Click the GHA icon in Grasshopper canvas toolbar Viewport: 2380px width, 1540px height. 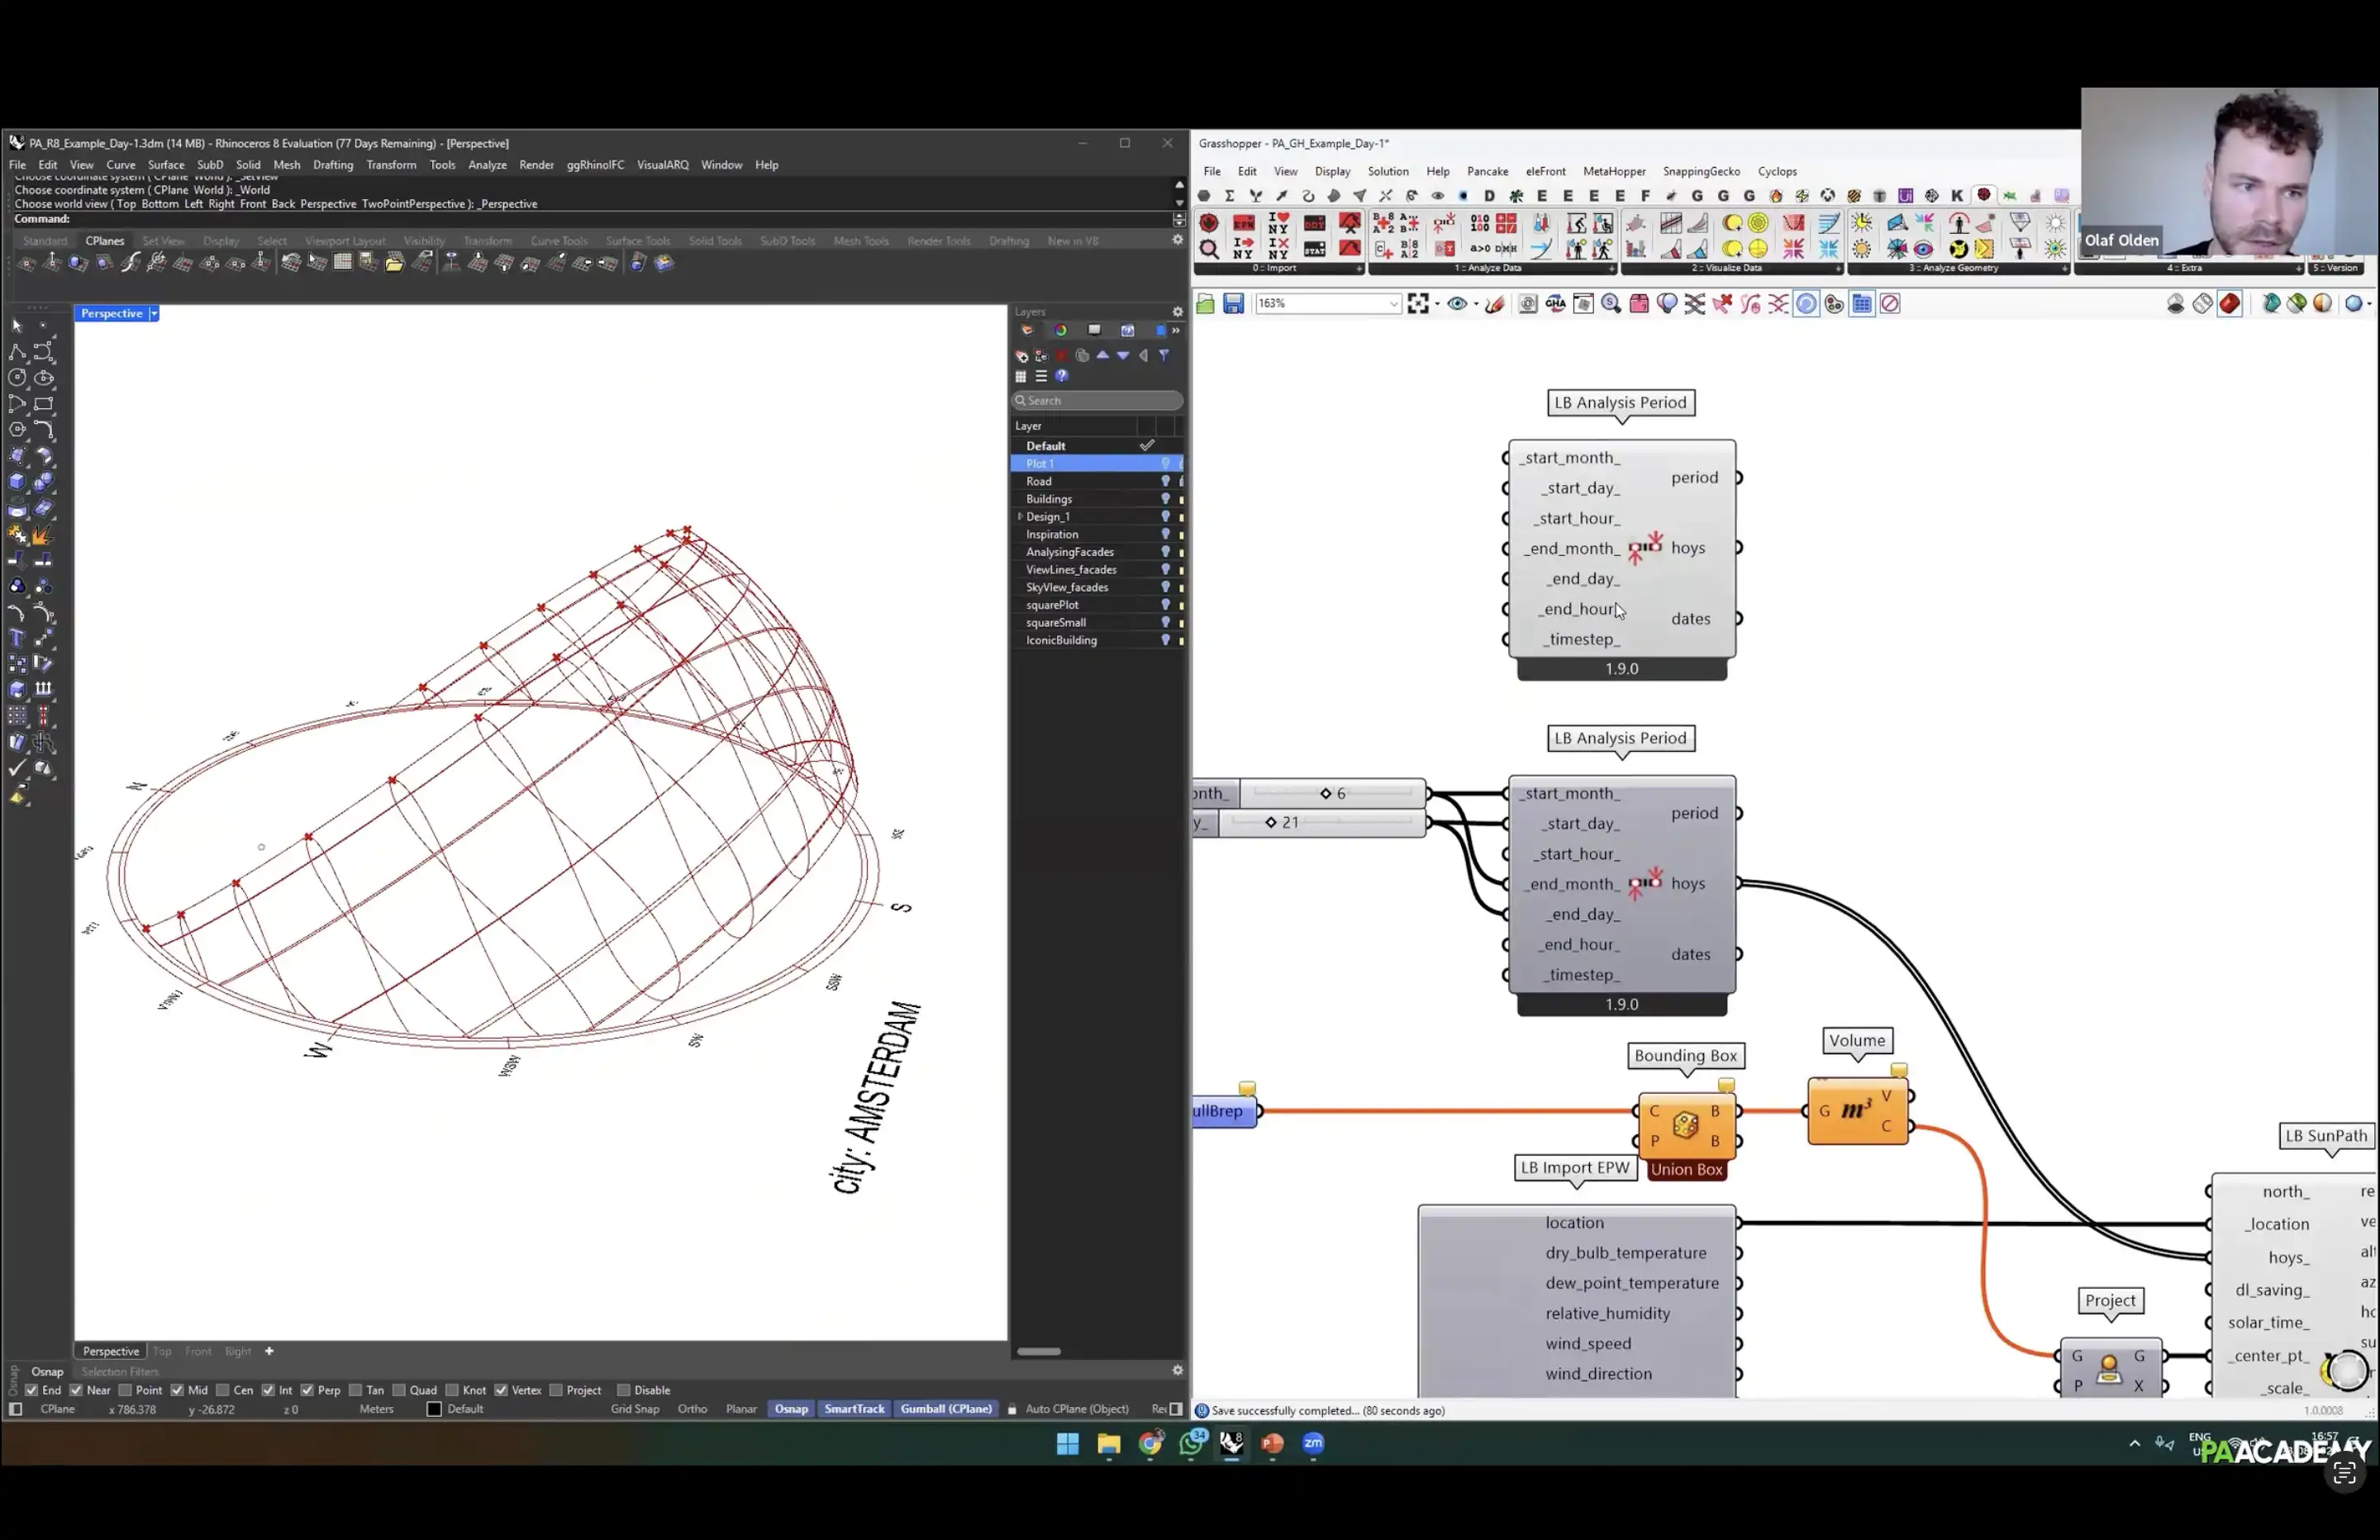coord(1556,304)
